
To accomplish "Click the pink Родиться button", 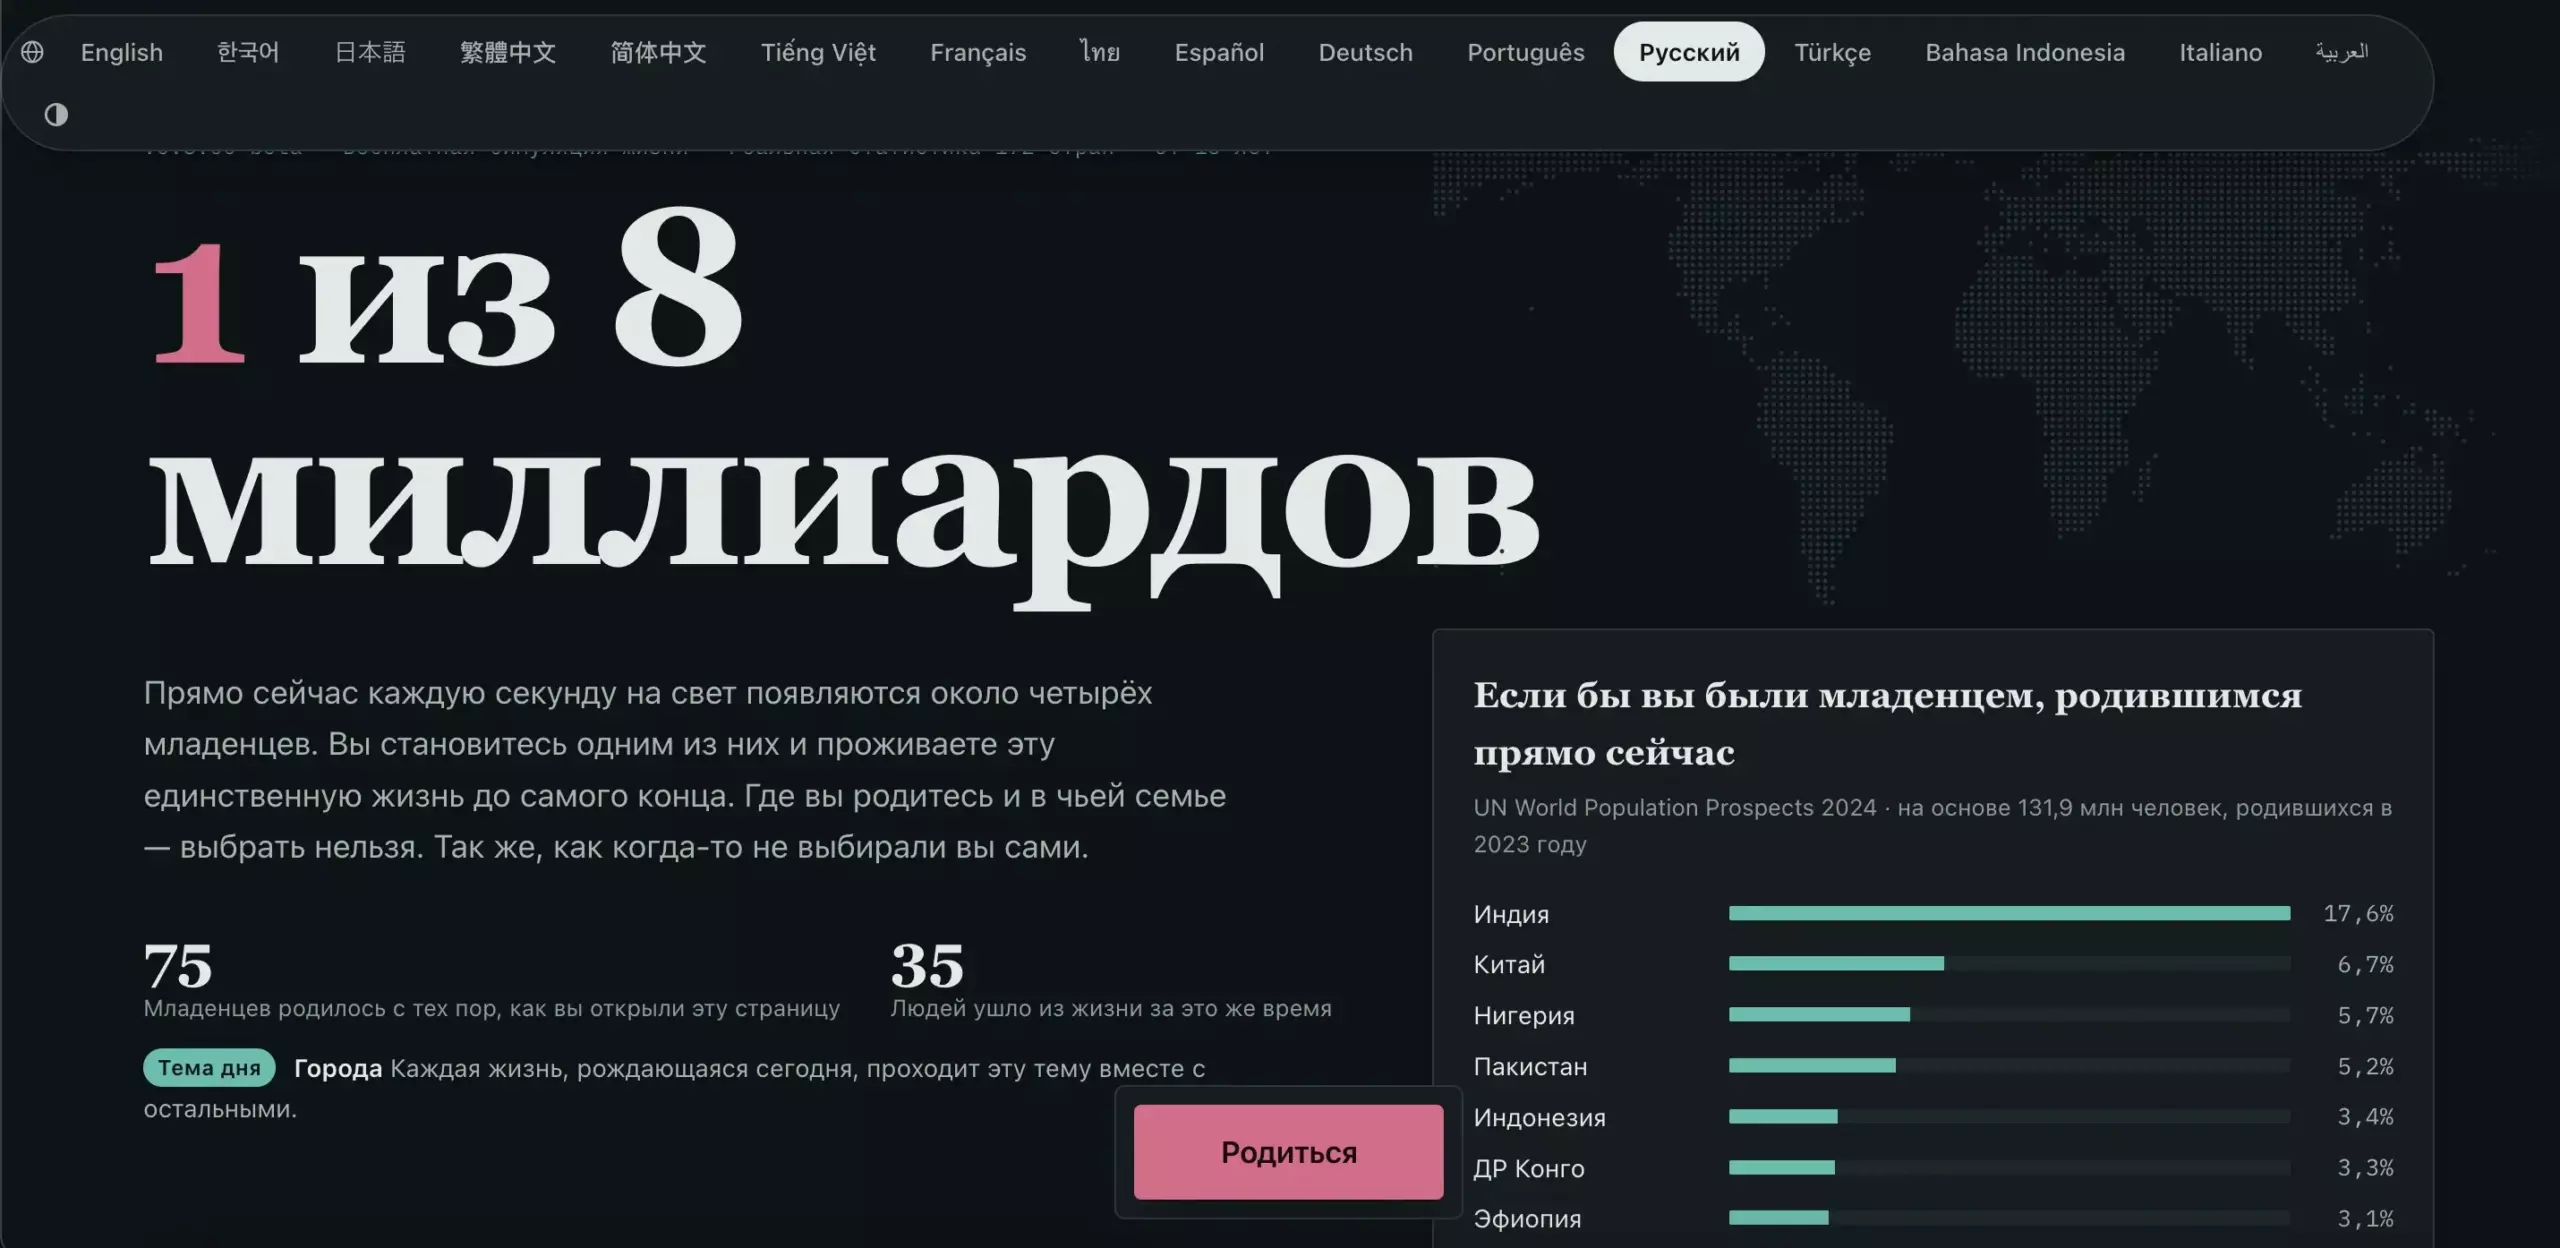I will [1288, 1152].
